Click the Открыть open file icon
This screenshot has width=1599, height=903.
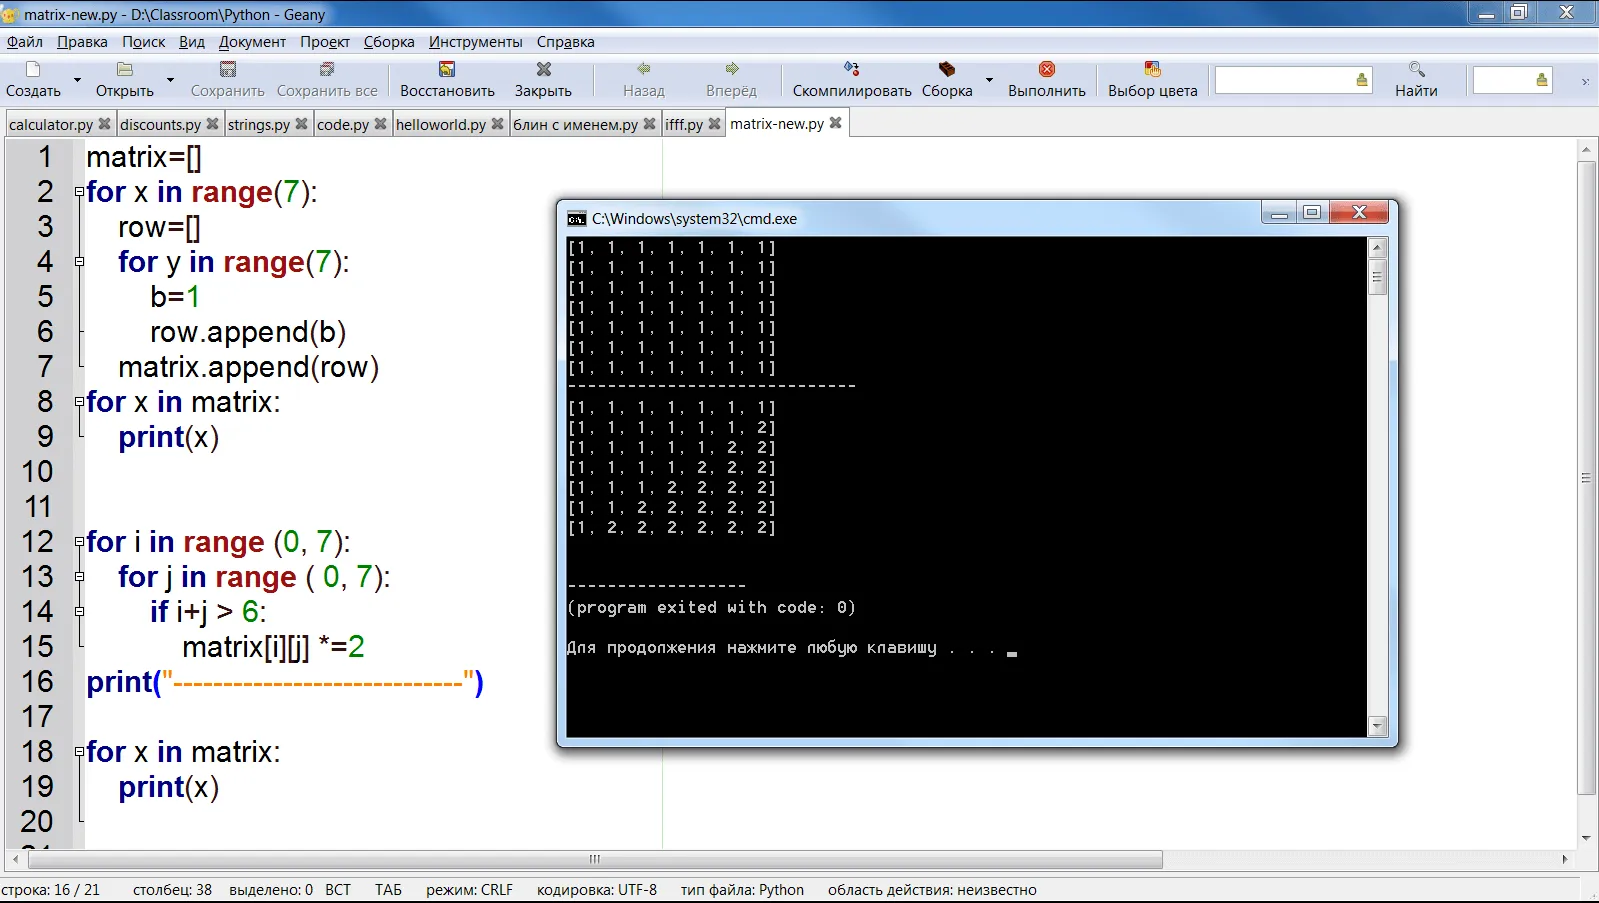[125, 70]
